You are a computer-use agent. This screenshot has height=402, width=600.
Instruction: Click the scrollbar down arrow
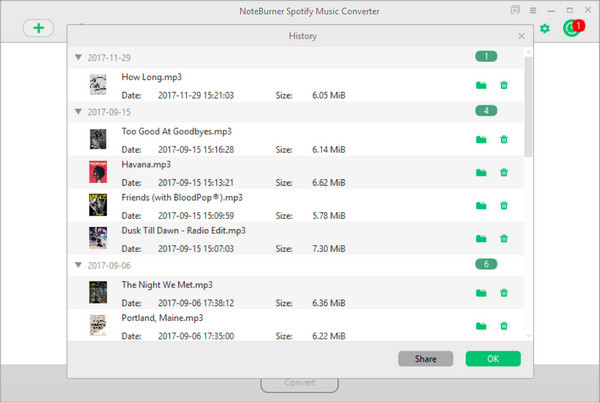click(x=528, y=336)
